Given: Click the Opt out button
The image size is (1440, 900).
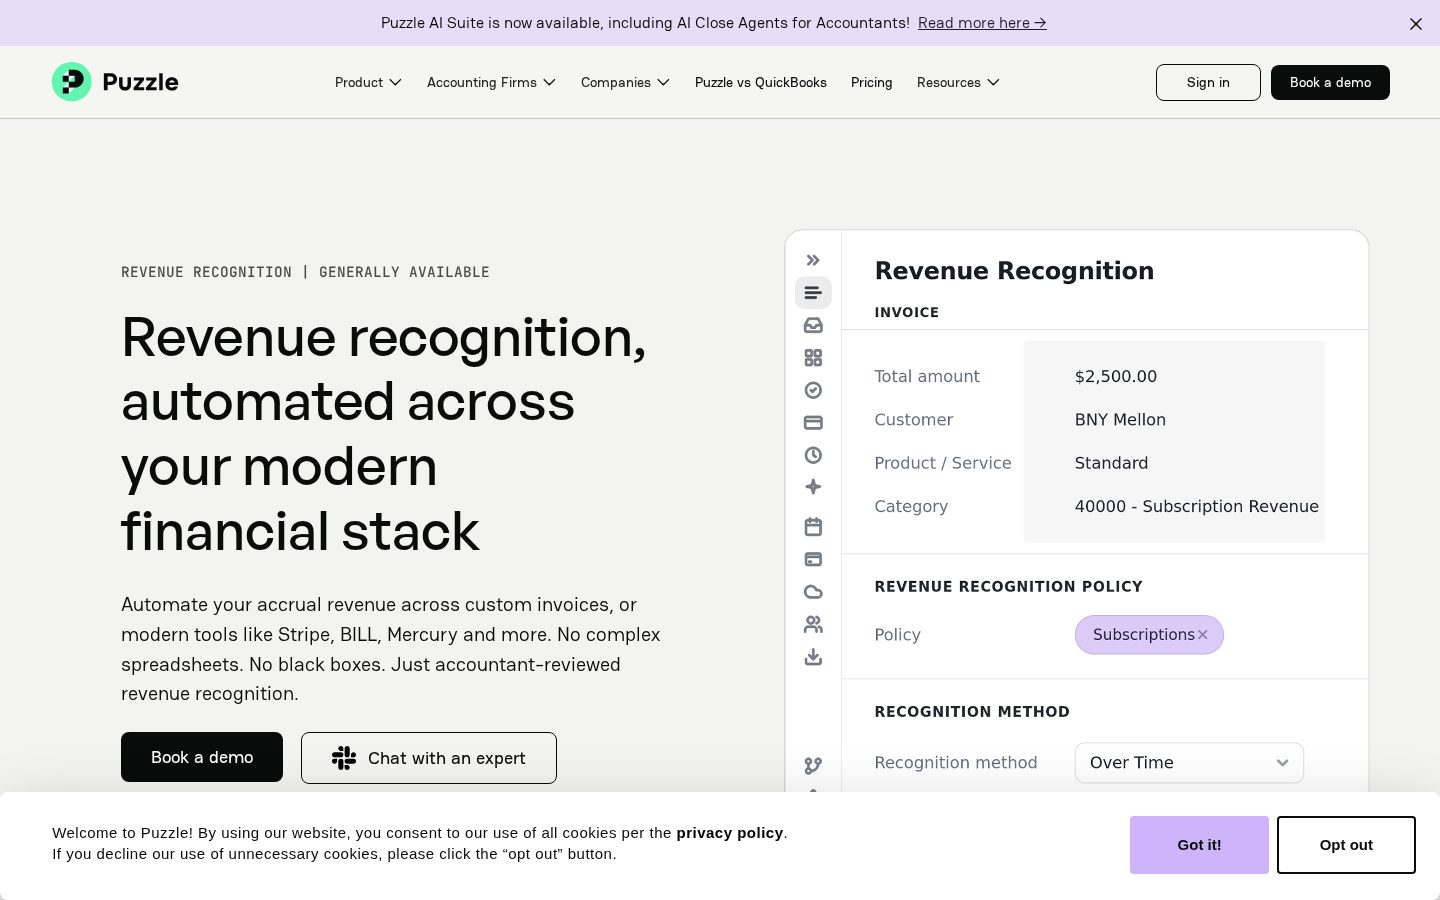Looking at the screenshot, I should [x=1346, y=845].
